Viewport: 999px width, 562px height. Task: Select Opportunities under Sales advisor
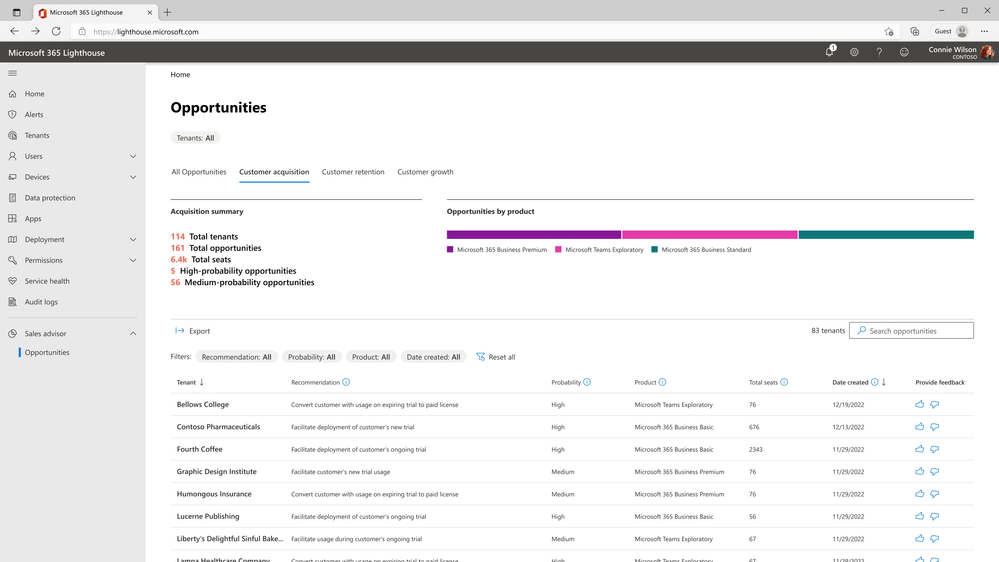(x=47, y=352)
